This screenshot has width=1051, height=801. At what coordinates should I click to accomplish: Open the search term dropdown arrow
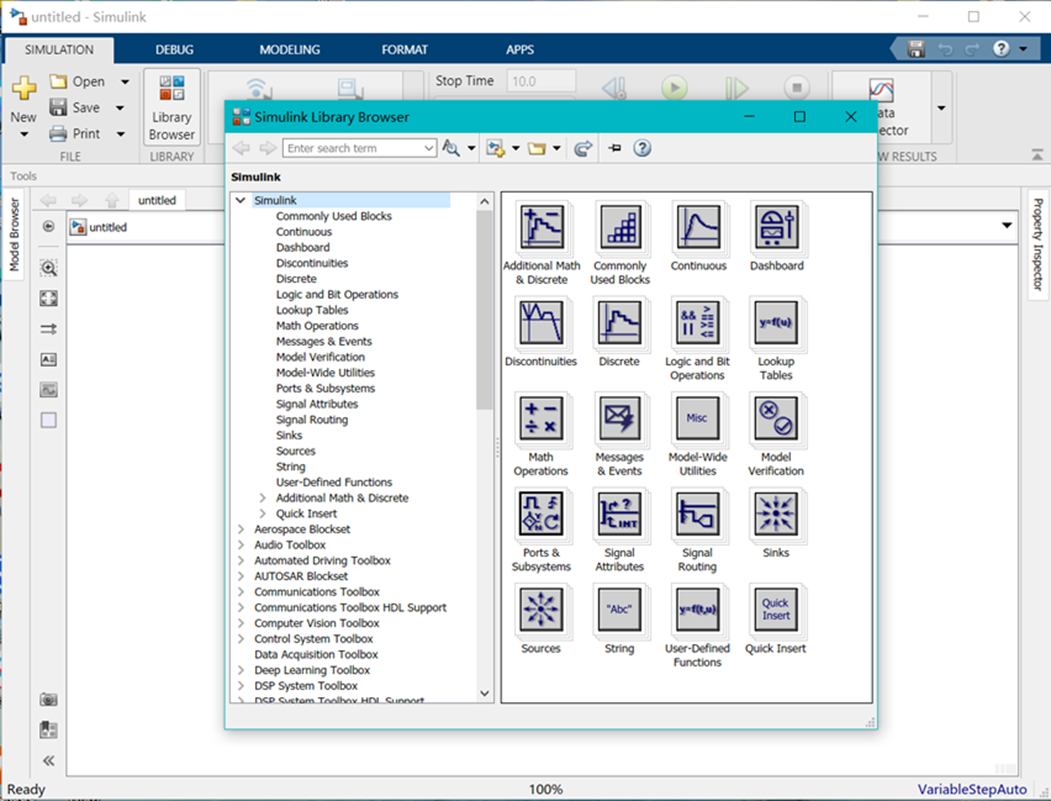[429, 148]
